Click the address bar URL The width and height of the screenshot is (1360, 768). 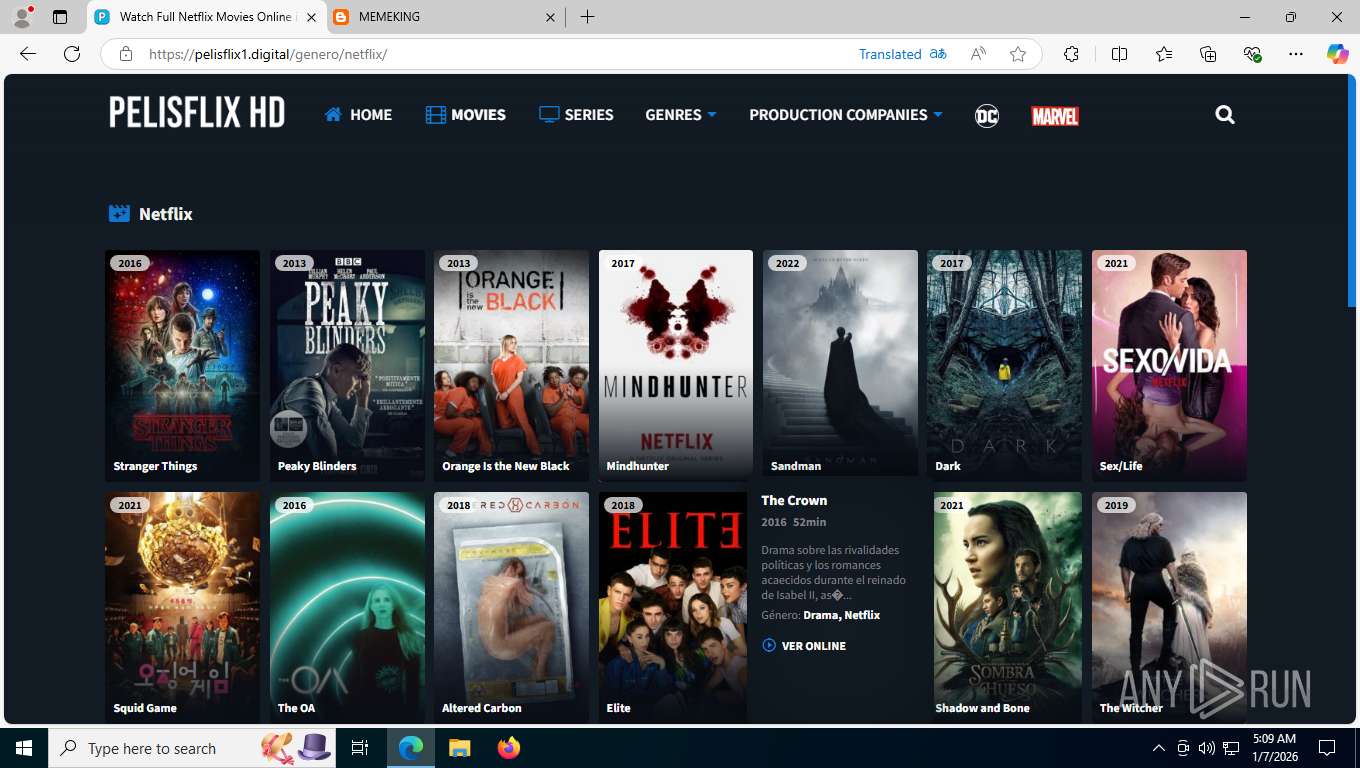[268, 54]
